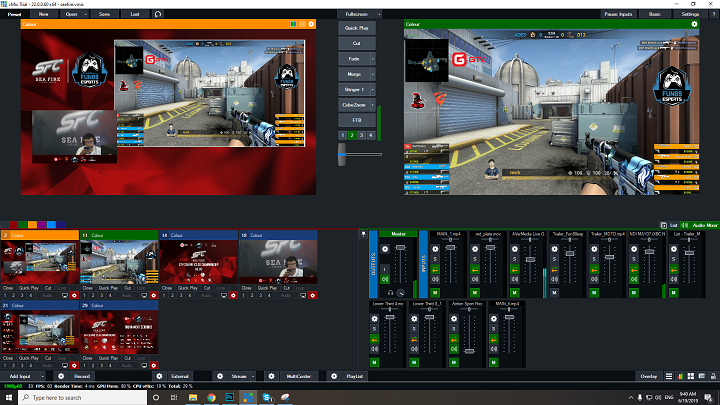Open red_plate.mov audio gear settings
Viewport: 720px width, 405px height.
(x=475, y=249)
